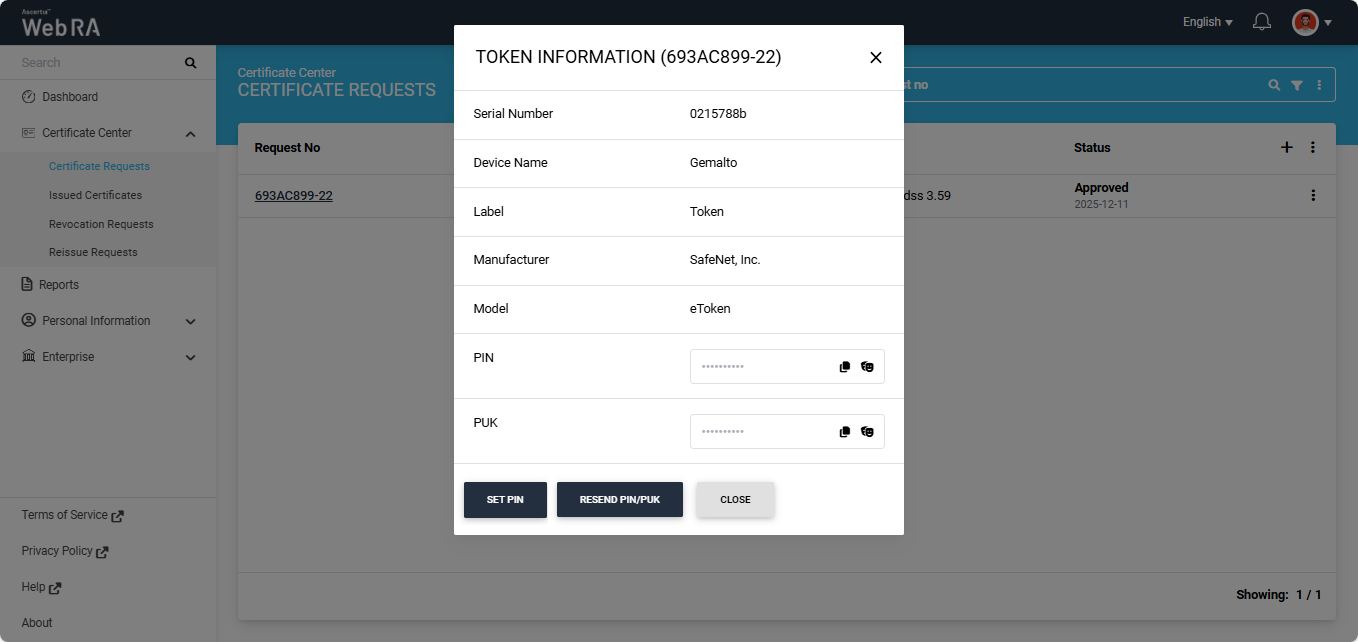Click the filter funnel icon
The height and width of the screenshot is (642, 1358).
[1296, 86]
